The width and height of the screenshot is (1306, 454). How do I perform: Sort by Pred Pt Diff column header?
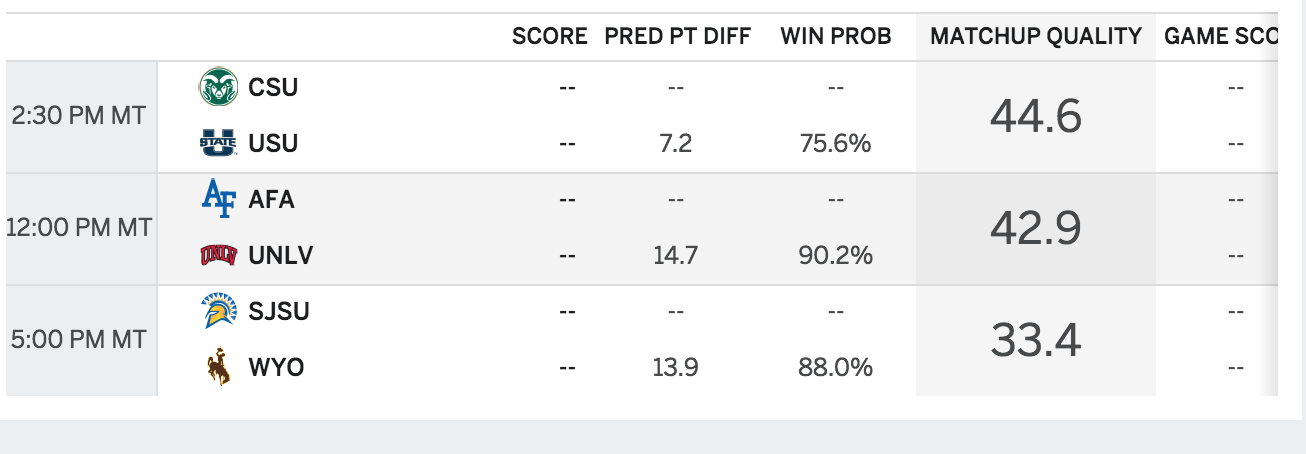677,37
